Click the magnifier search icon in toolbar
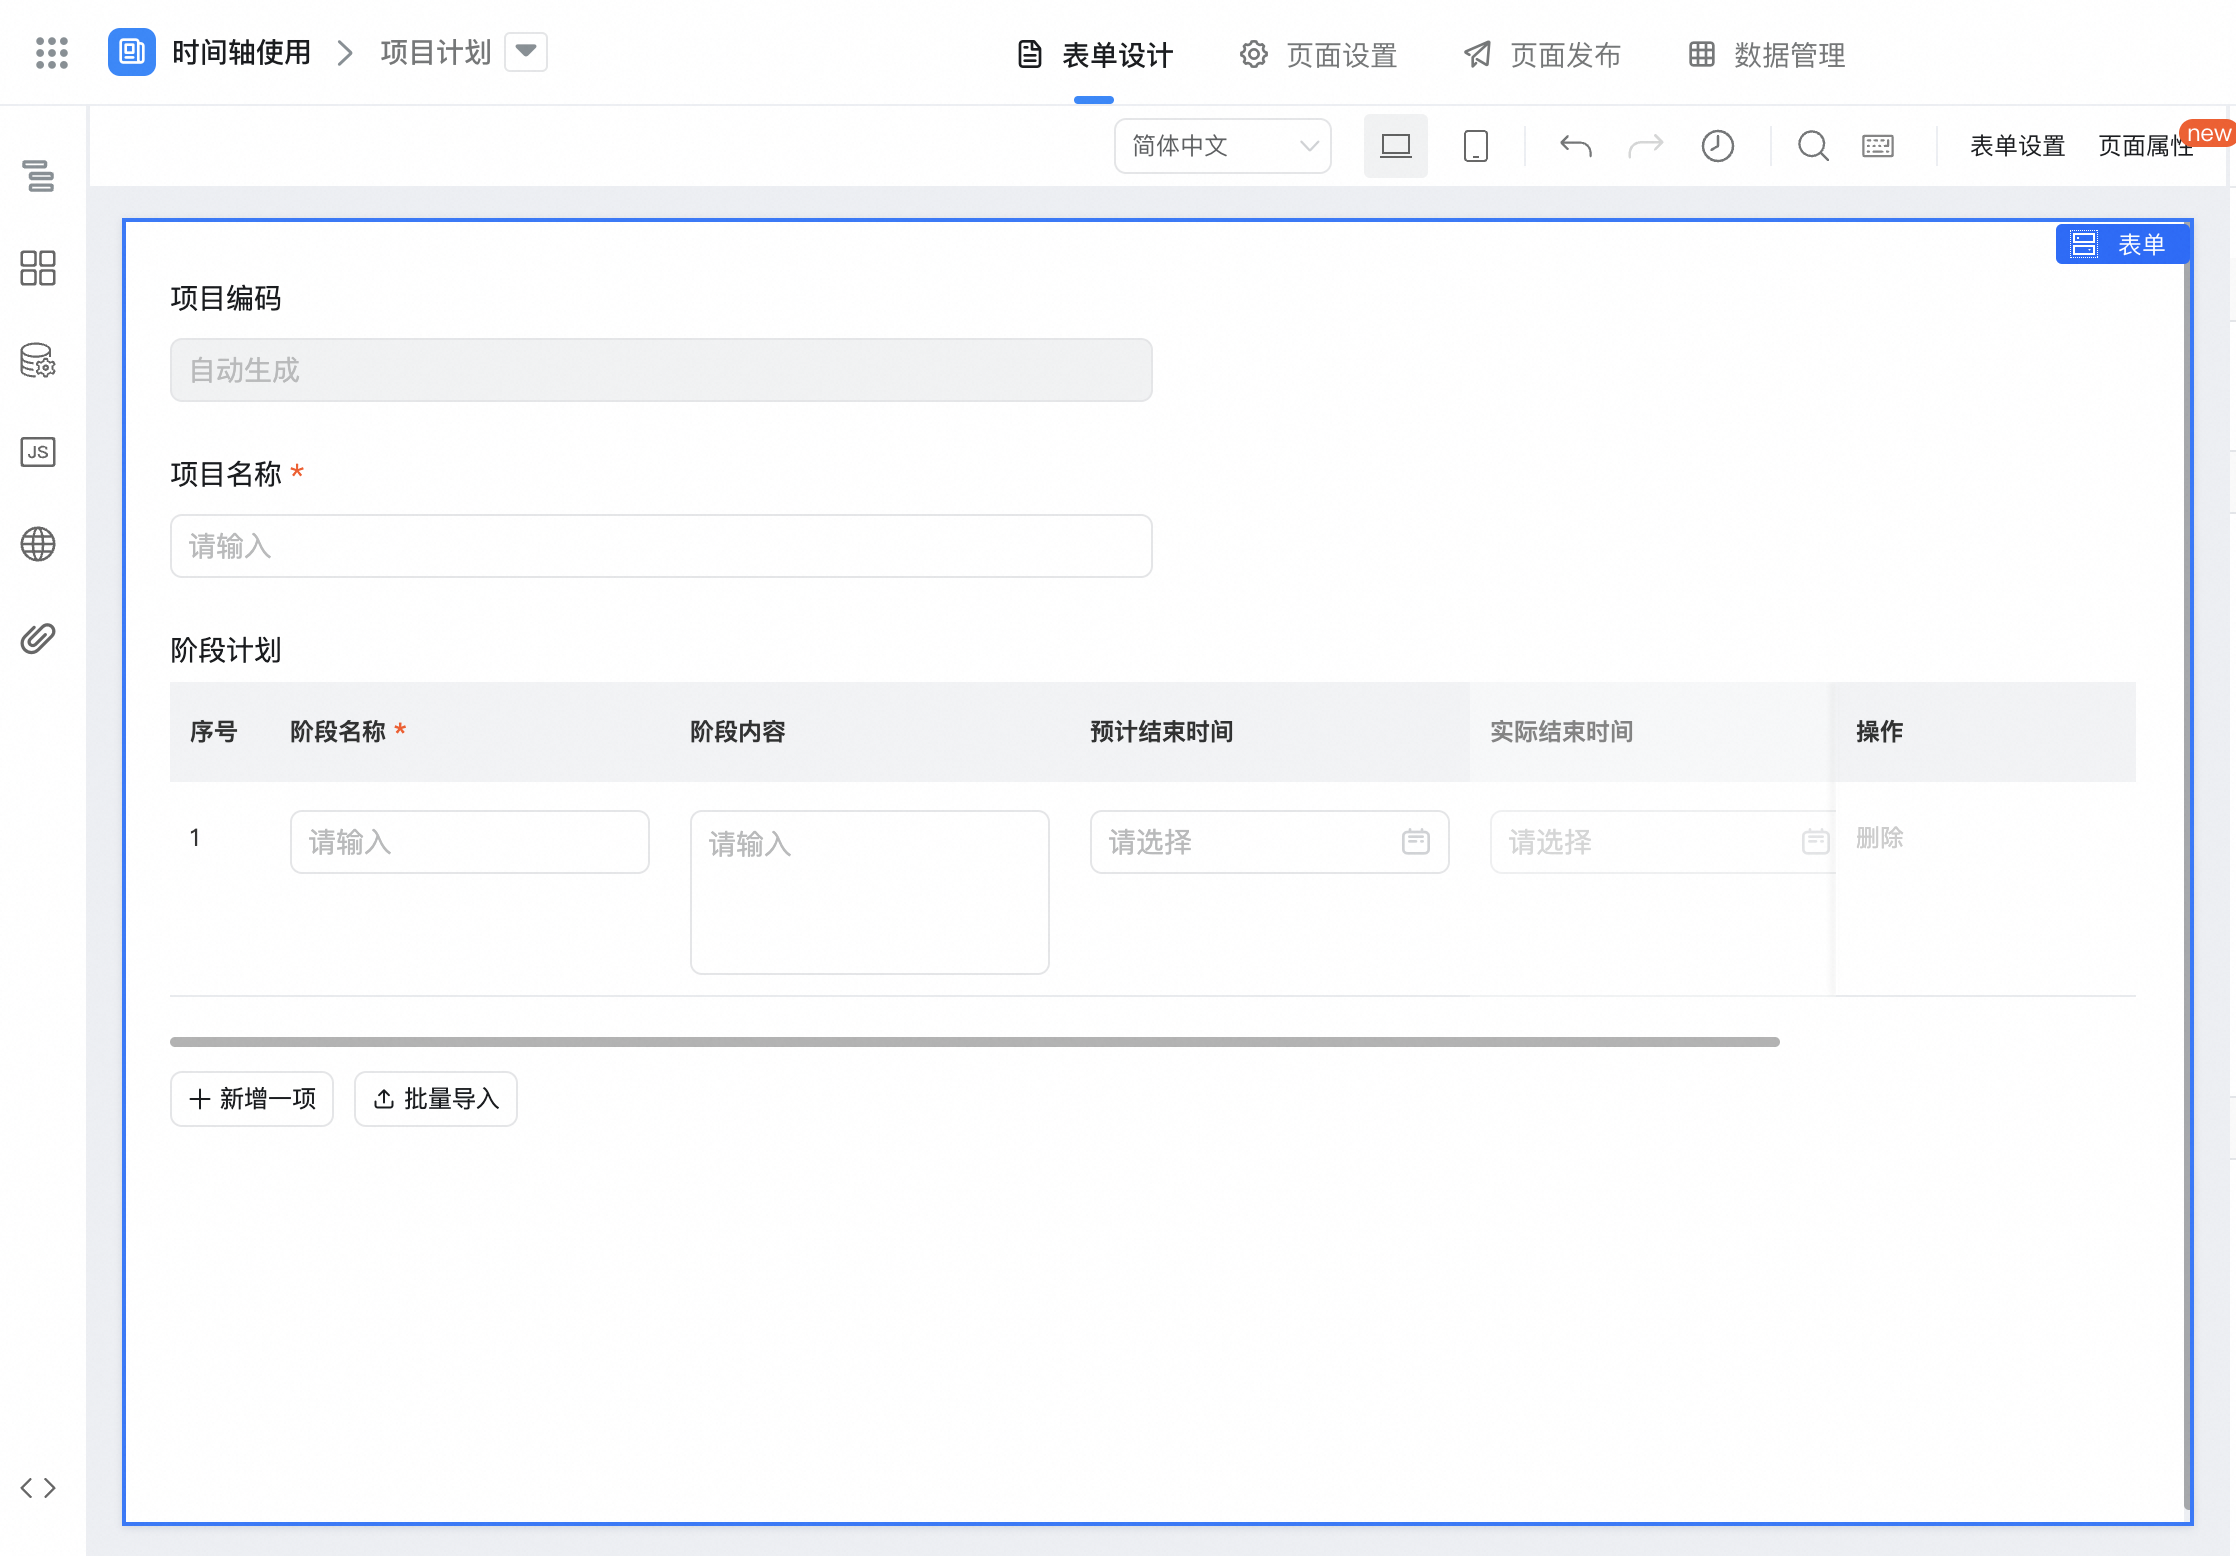This screenshot has width=2236, height=1556. [1814, 146]
